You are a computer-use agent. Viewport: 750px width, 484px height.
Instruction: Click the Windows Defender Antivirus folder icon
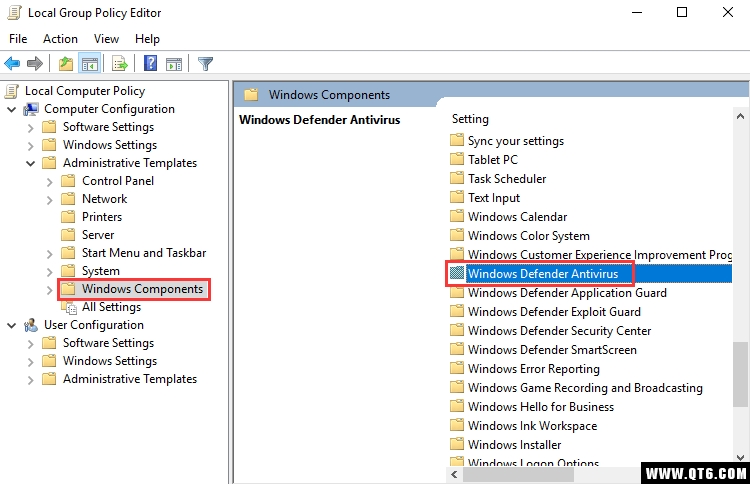pos(457,273)
